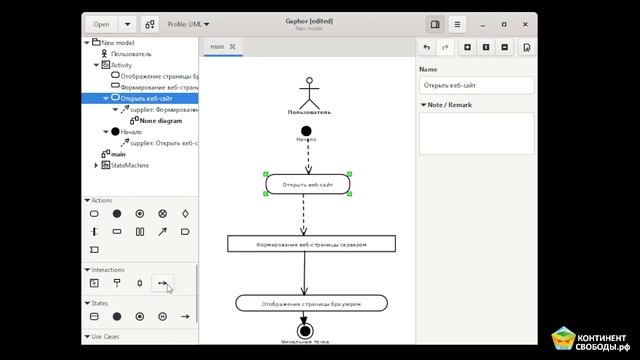Screen dimensions: 640x360
Task: Click the Open button
Action: tap(102, 24)
